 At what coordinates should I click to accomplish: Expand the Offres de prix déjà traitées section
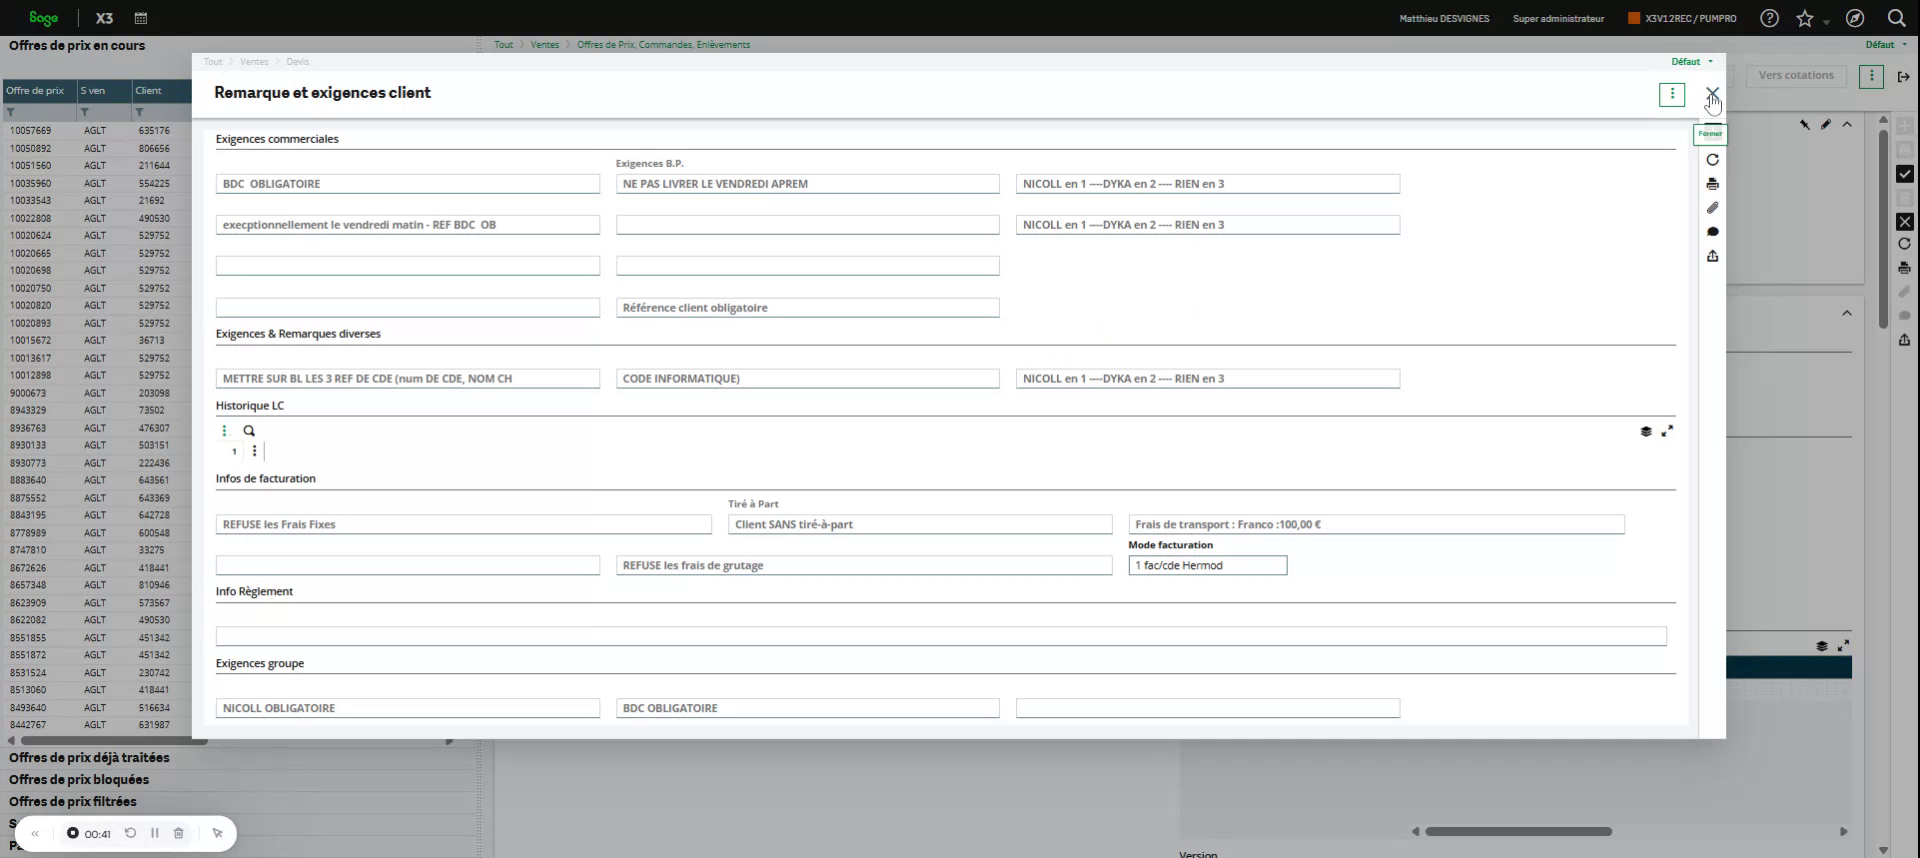(89, 758)
